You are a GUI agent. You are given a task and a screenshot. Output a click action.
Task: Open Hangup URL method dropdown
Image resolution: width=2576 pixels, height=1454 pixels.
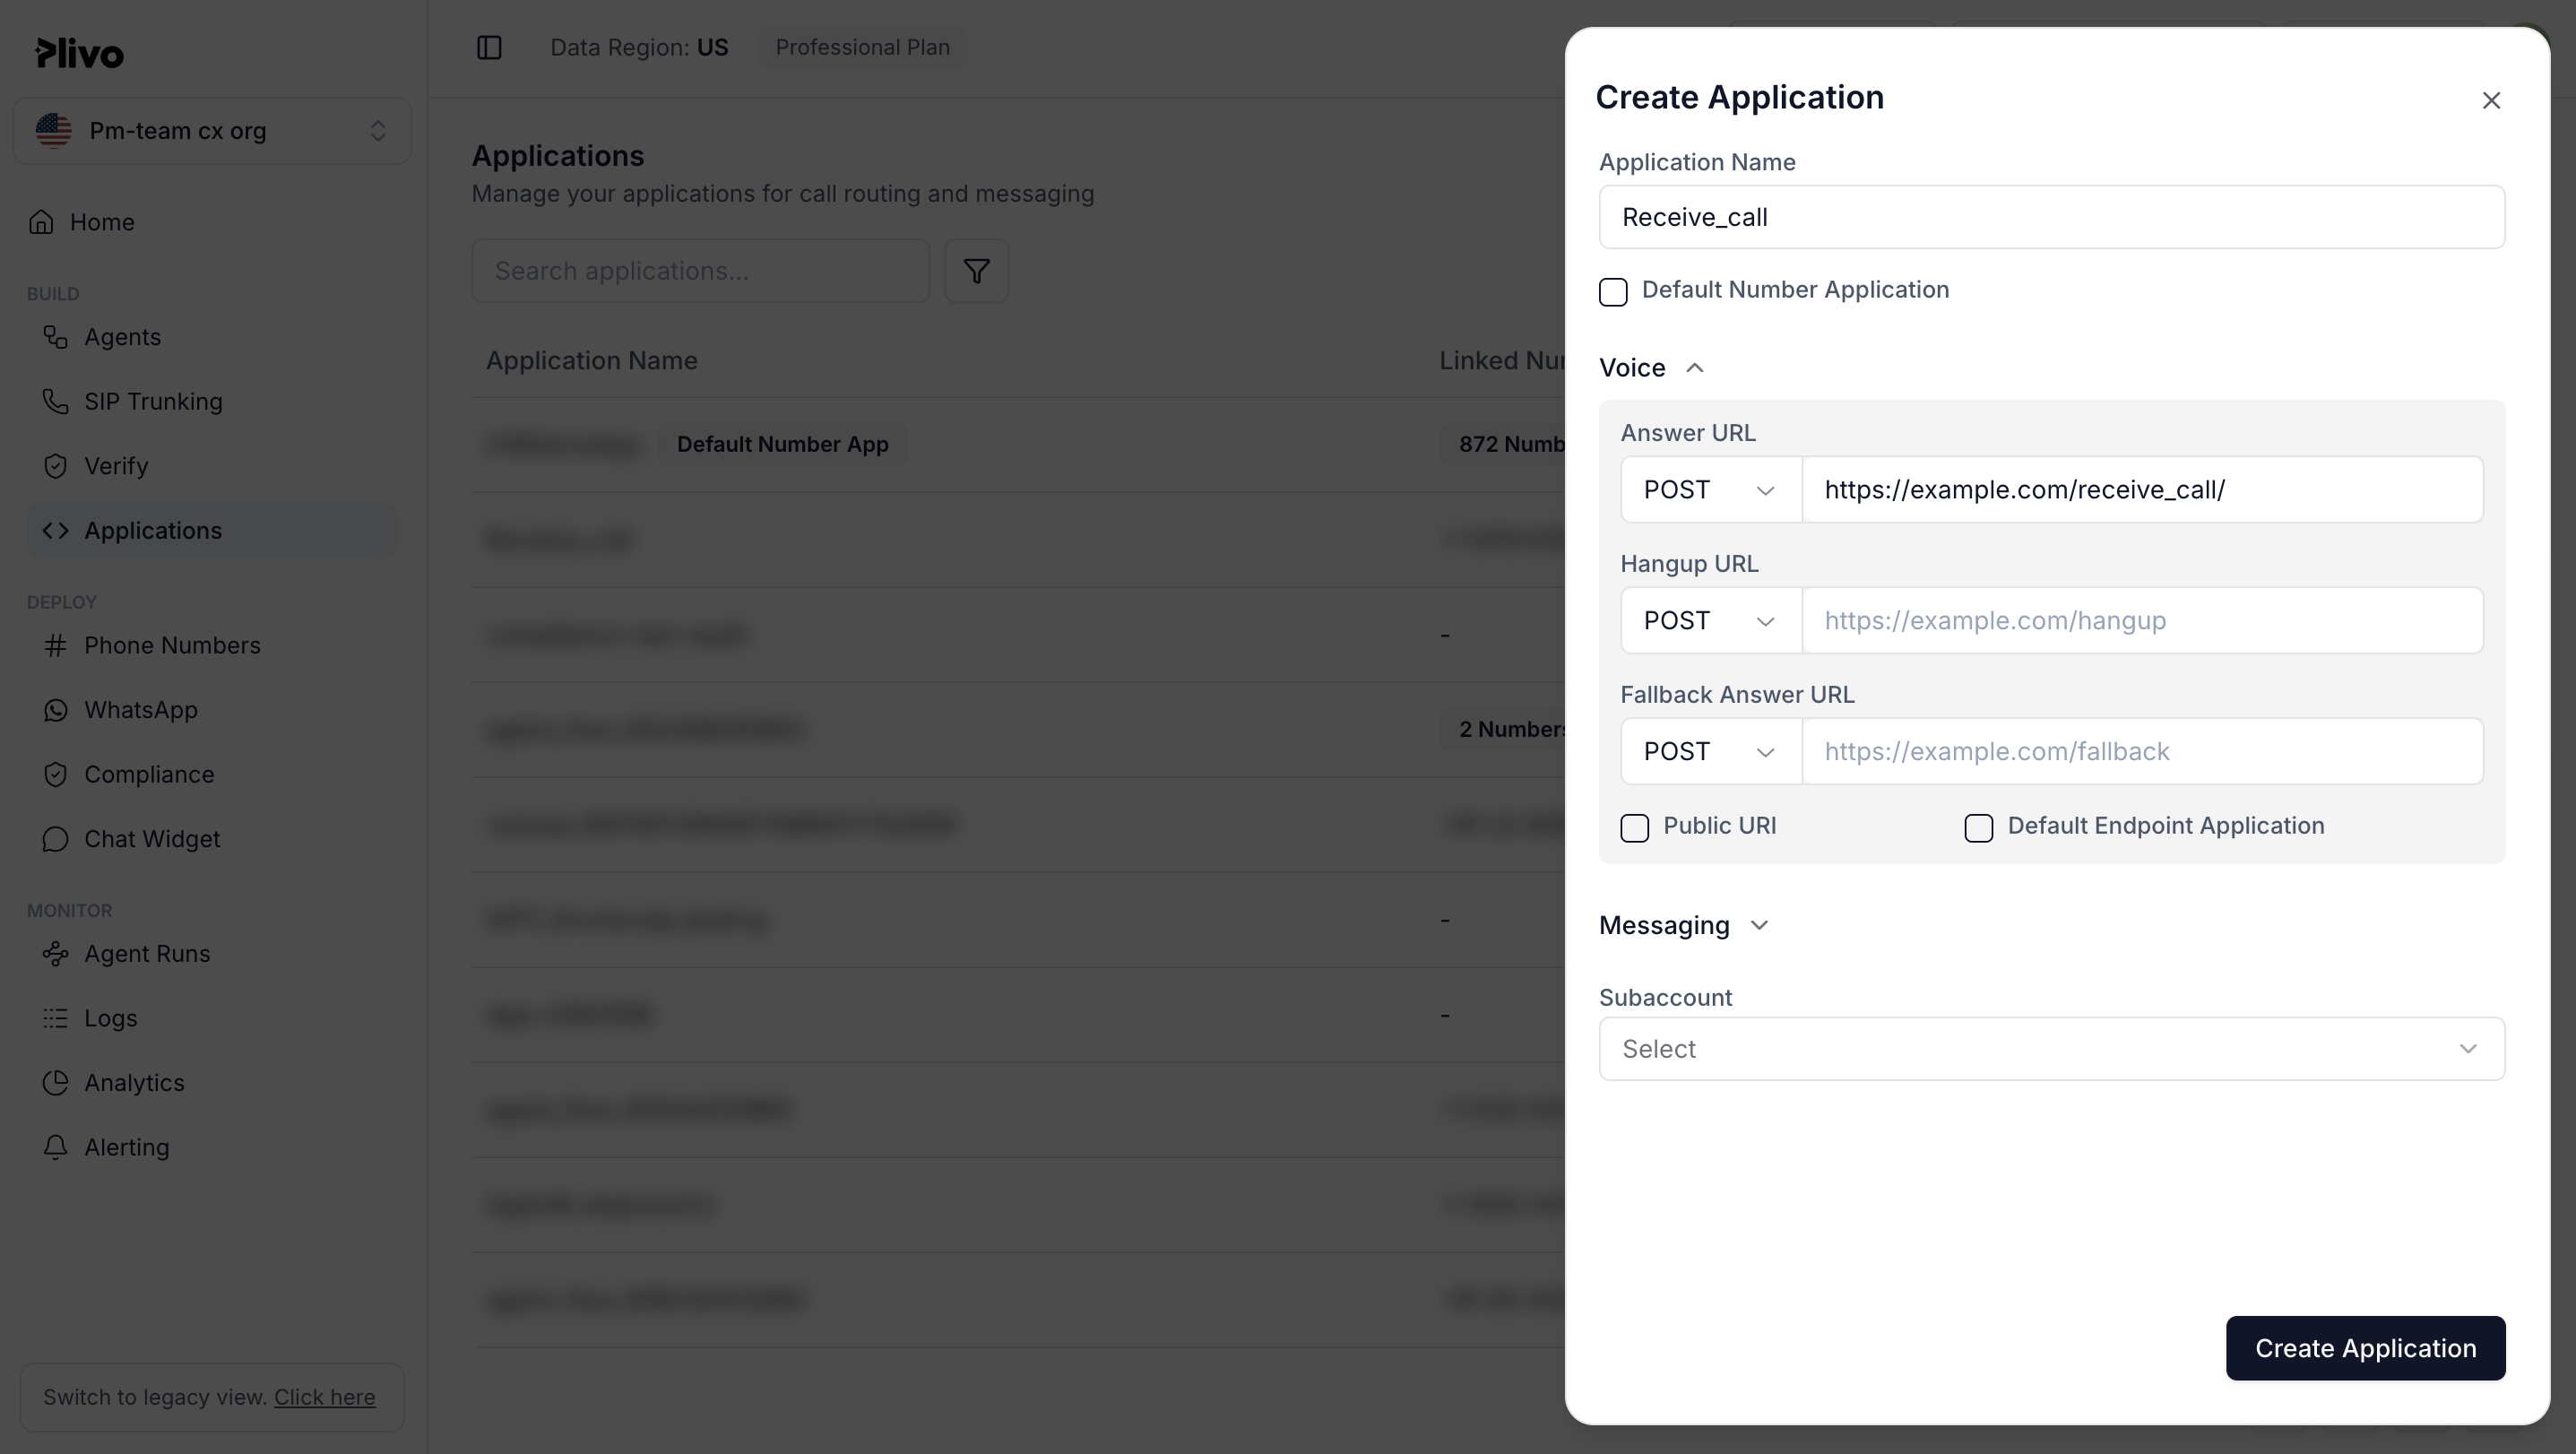tap(1711, 621)
